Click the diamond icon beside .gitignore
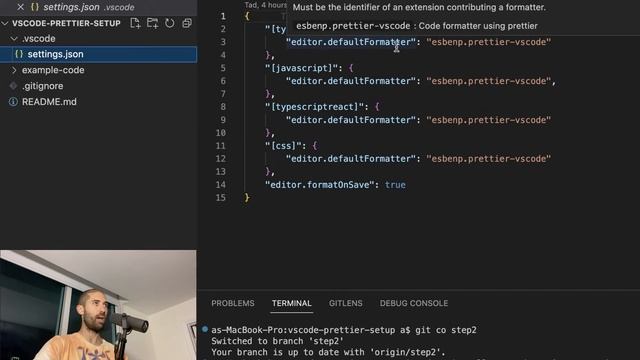 (13, 86)
